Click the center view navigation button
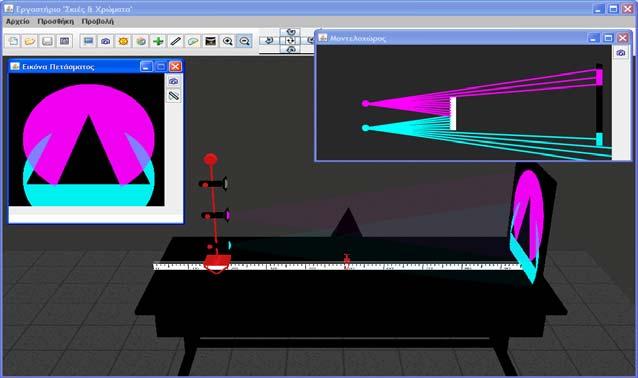The height and width of the screenshot is (378, 638). click(291, 40)
